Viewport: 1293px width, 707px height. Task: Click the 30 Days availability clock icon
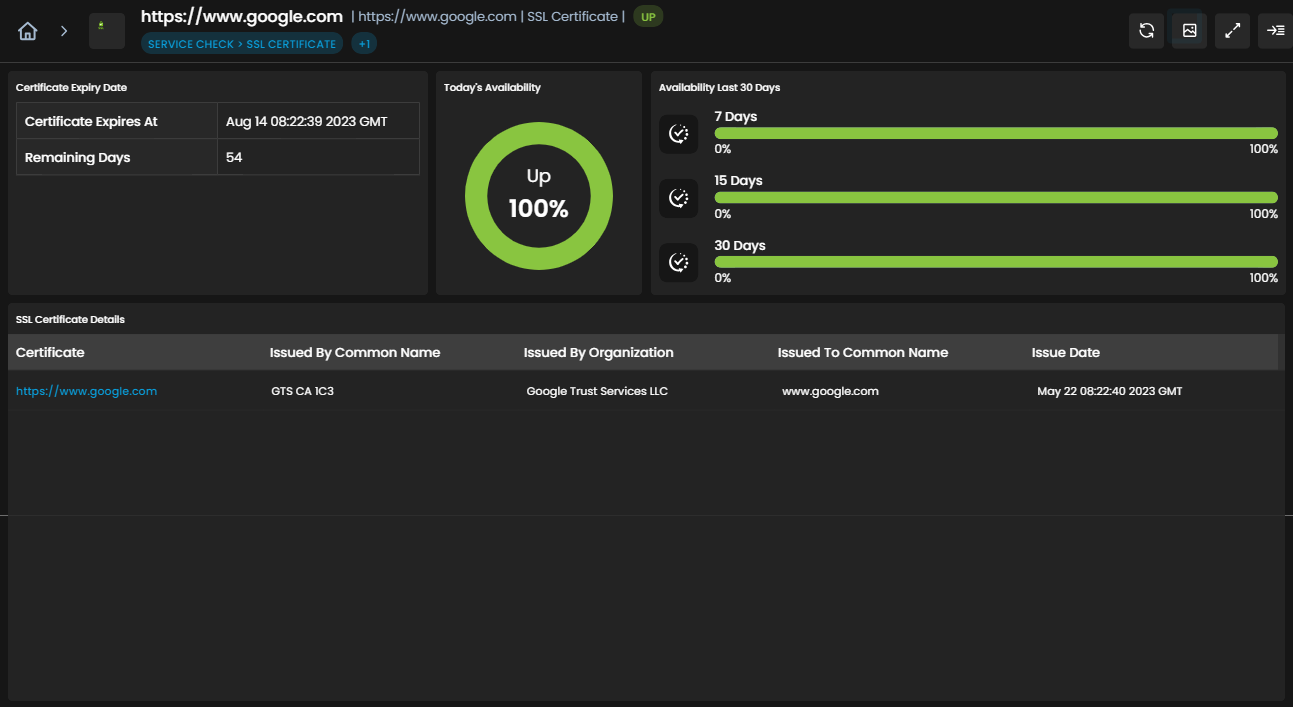678,263
